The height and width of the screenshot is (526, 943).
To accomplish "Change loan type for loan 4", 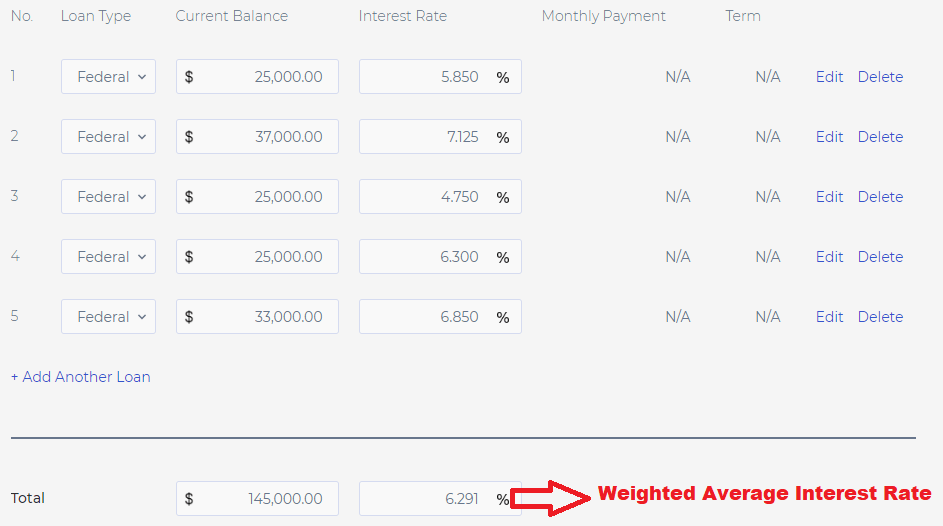I will 108,257.
